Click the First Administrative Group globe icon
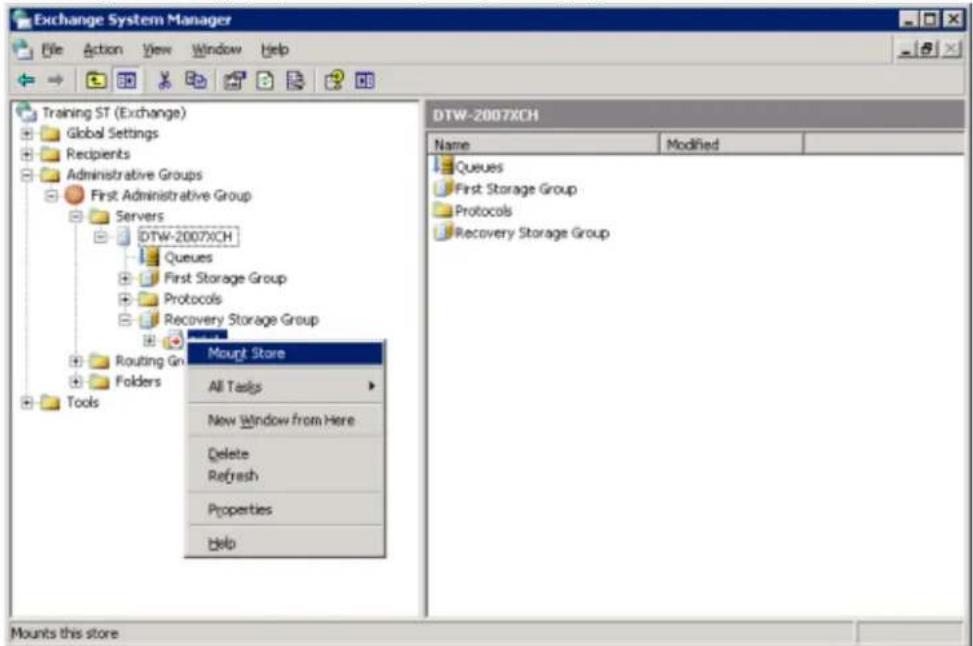Screen dimensions: 973x646 (x=74, y=195)
